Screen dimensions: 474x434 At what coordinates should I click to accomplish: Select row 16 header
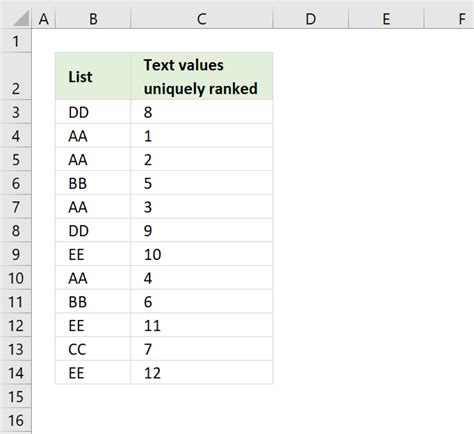click(x=16, y=420)
